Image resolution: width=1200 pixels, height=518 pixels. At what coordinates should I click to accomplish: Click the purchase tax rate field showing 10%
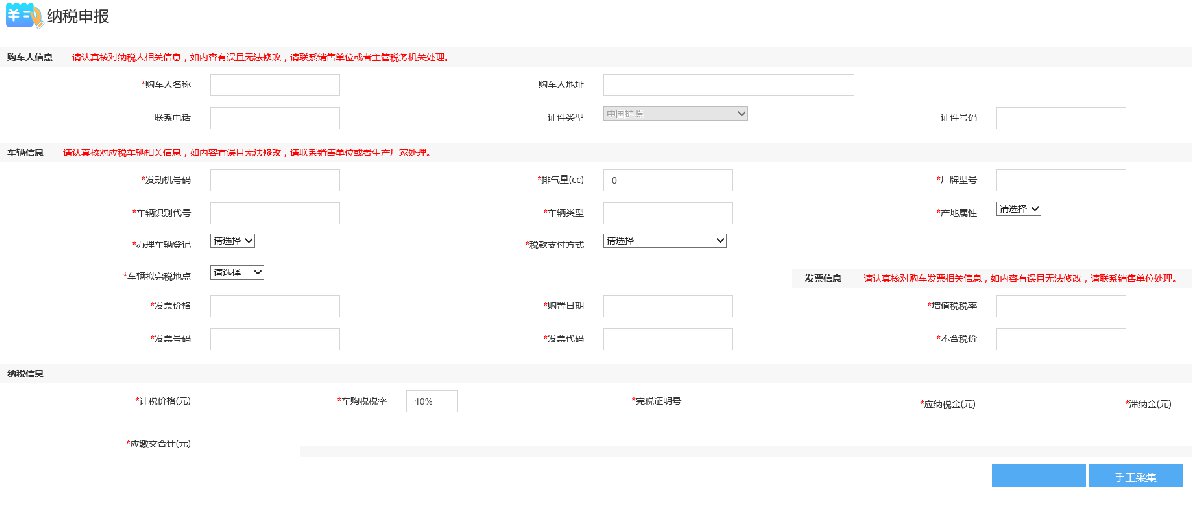[432, 401]
